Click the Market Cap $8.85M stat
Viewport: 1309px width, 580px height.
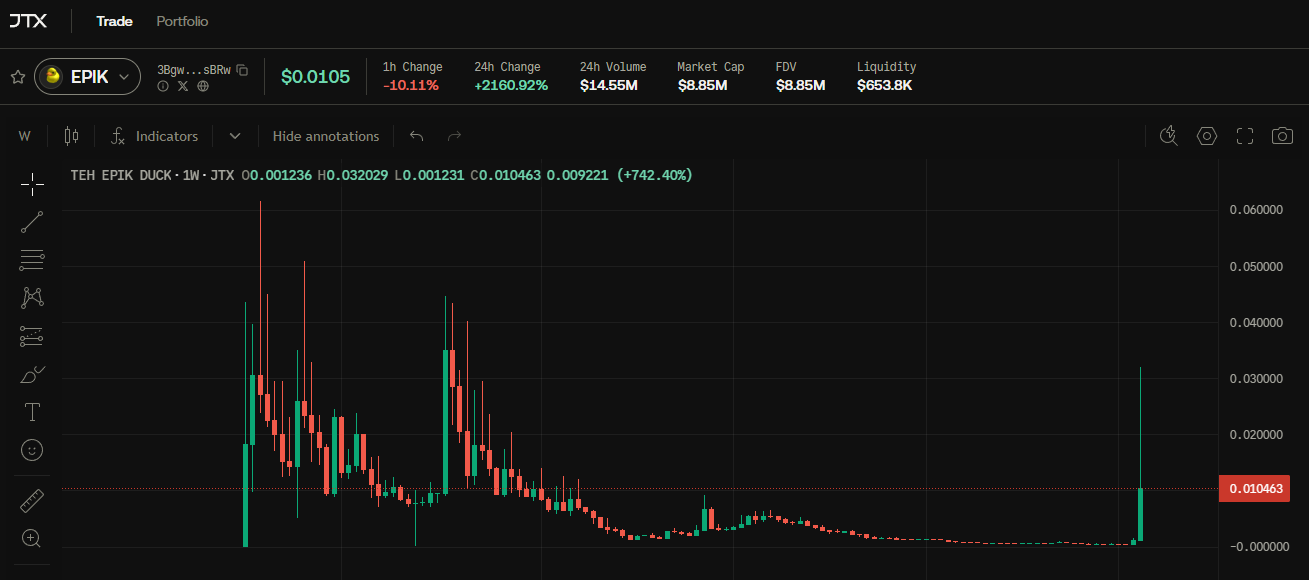(x=710, y=76)
